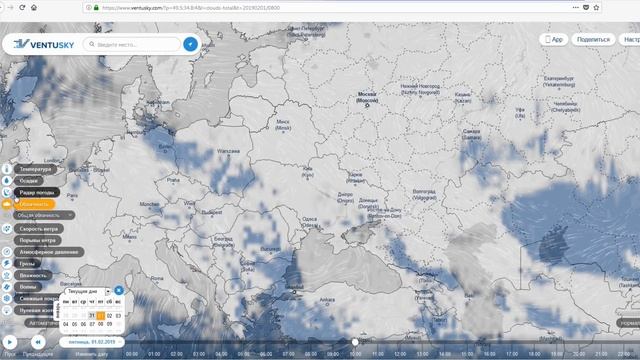Close the calendar popup with X

coord(119,290)
